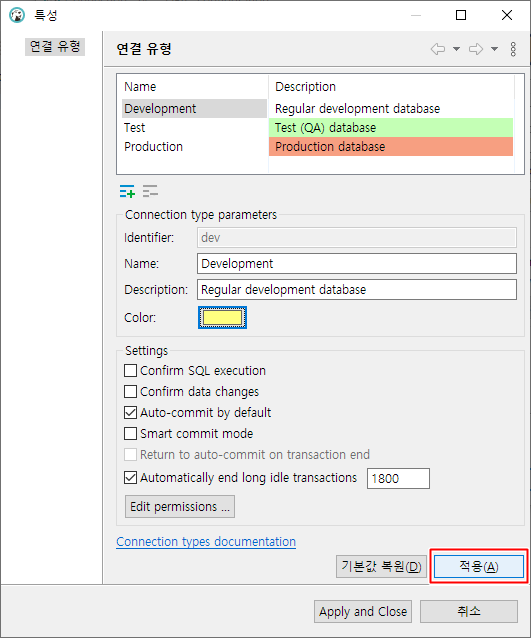
Task: Select 연결 유형 in the left tree
Action: click(55, 46)
